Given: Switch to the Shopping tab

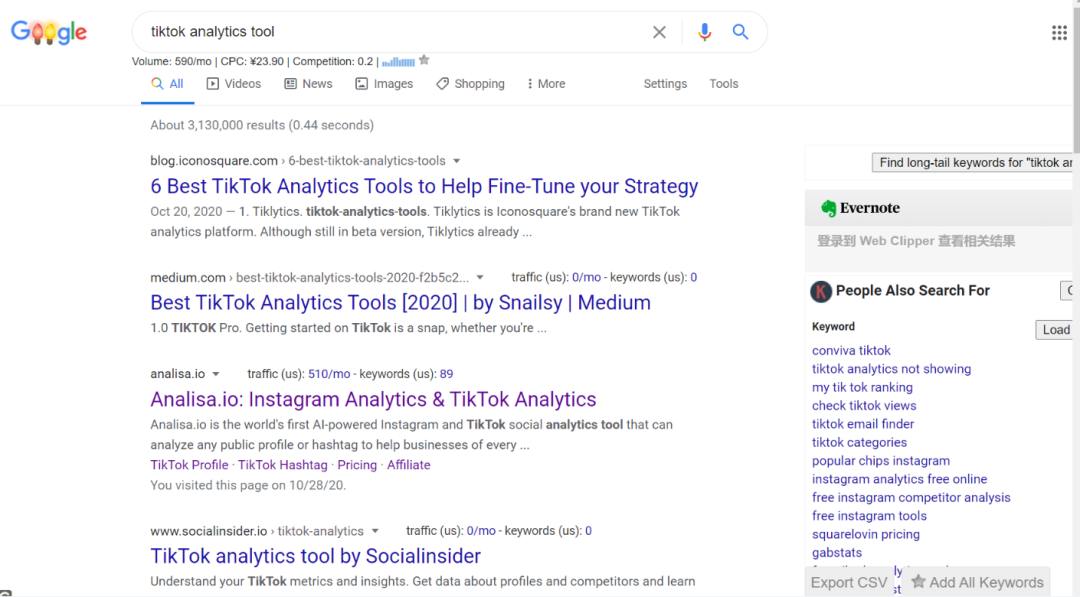Looking at the screenshot, I should click(x=470, y=84).
